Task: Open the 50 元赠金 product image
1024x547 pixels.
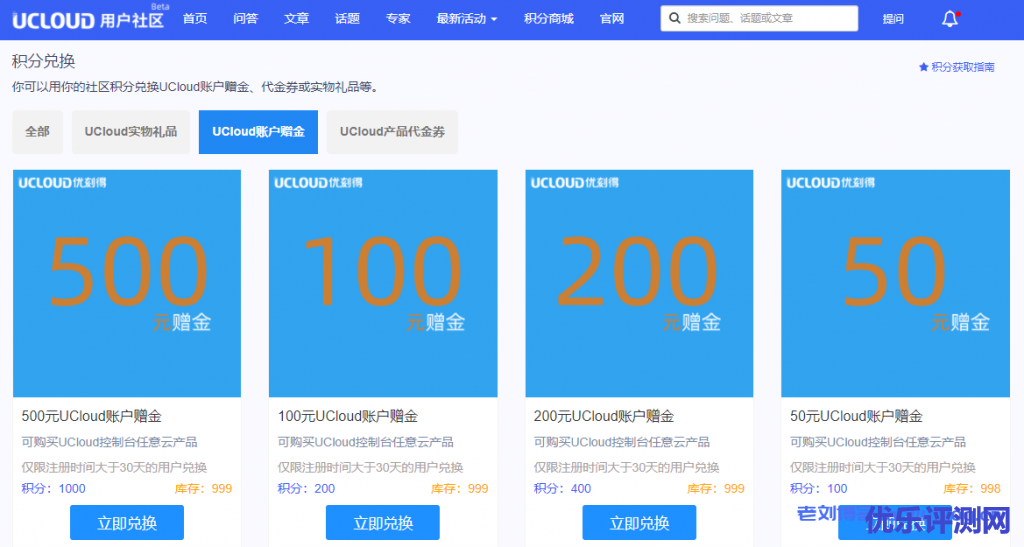Action: click(x=895, y=283)
